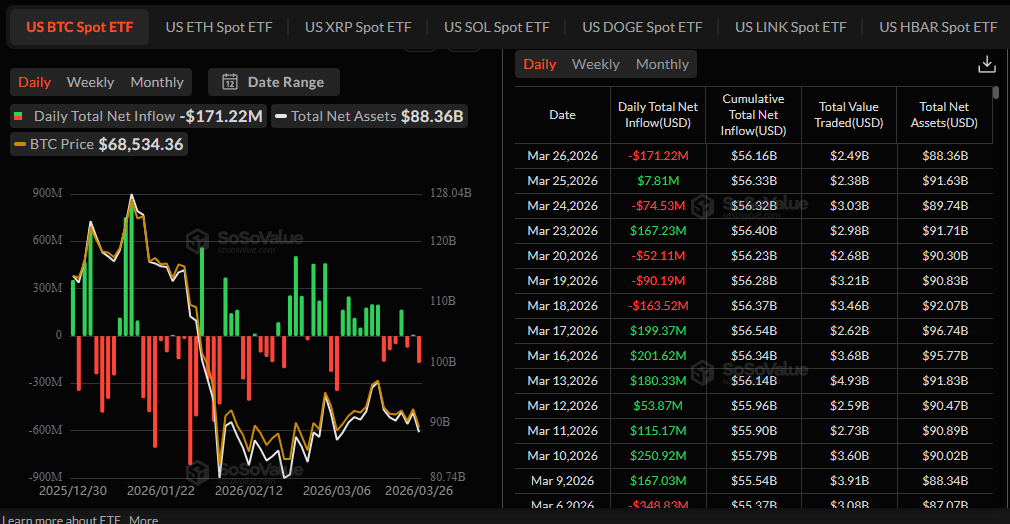View the US HBAR Spot ETF tab
Screen dimensions: 1010x524
[937, 27]
